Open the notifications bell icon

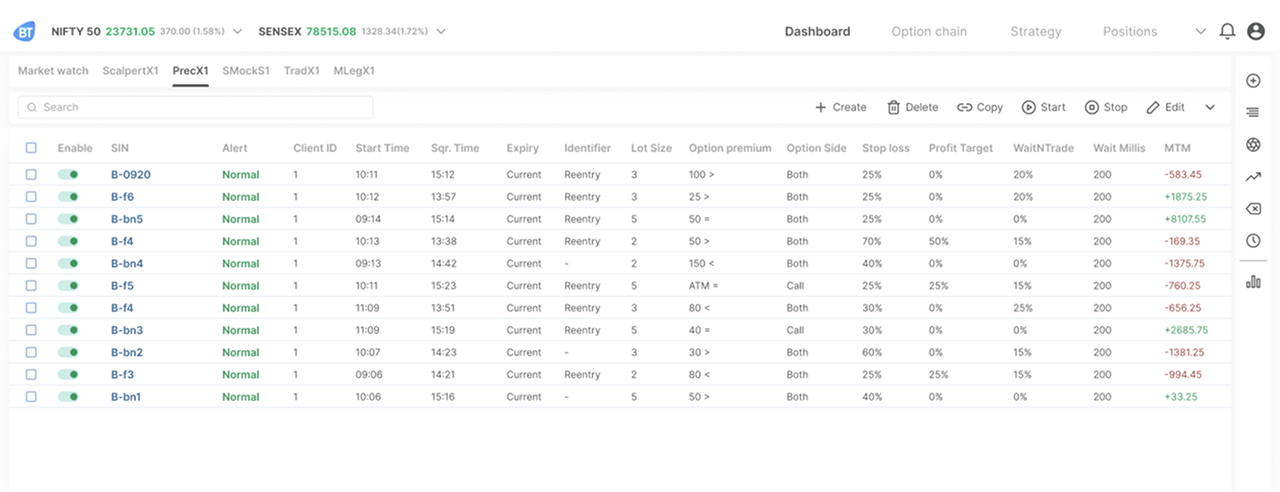coord(1228,32)
